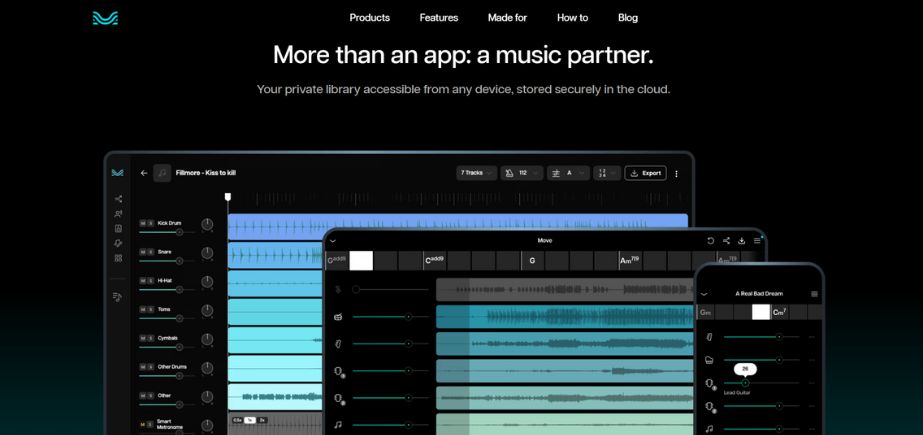Click the white highlighted chord cell on the tablet
923x435 pixels.
point(361,261)
